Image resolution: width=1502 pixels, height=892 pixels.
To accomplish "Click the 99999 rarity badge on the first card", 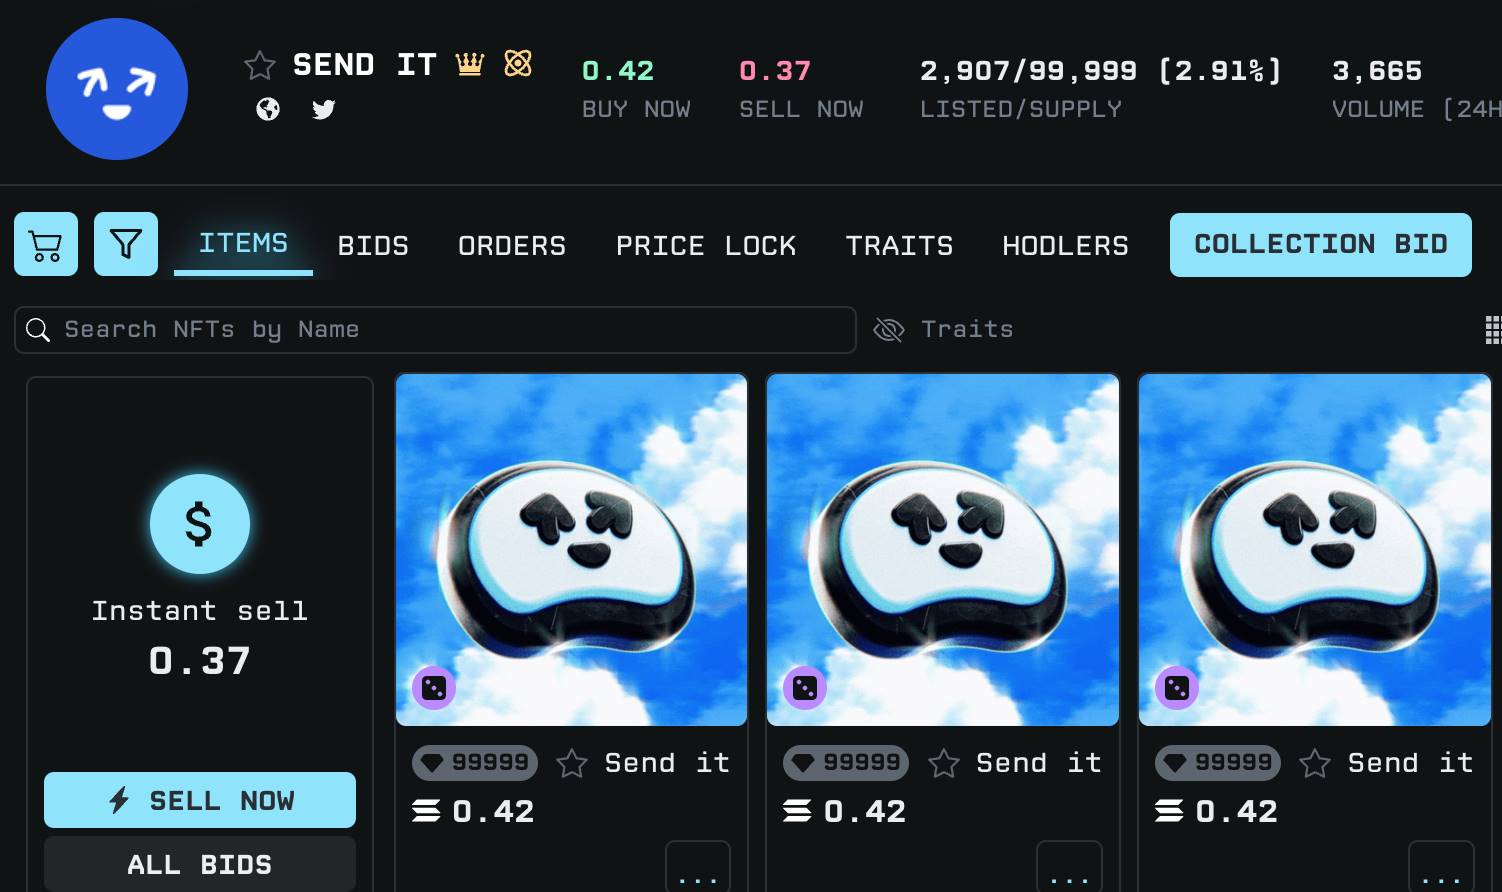I will pos(475,762).
